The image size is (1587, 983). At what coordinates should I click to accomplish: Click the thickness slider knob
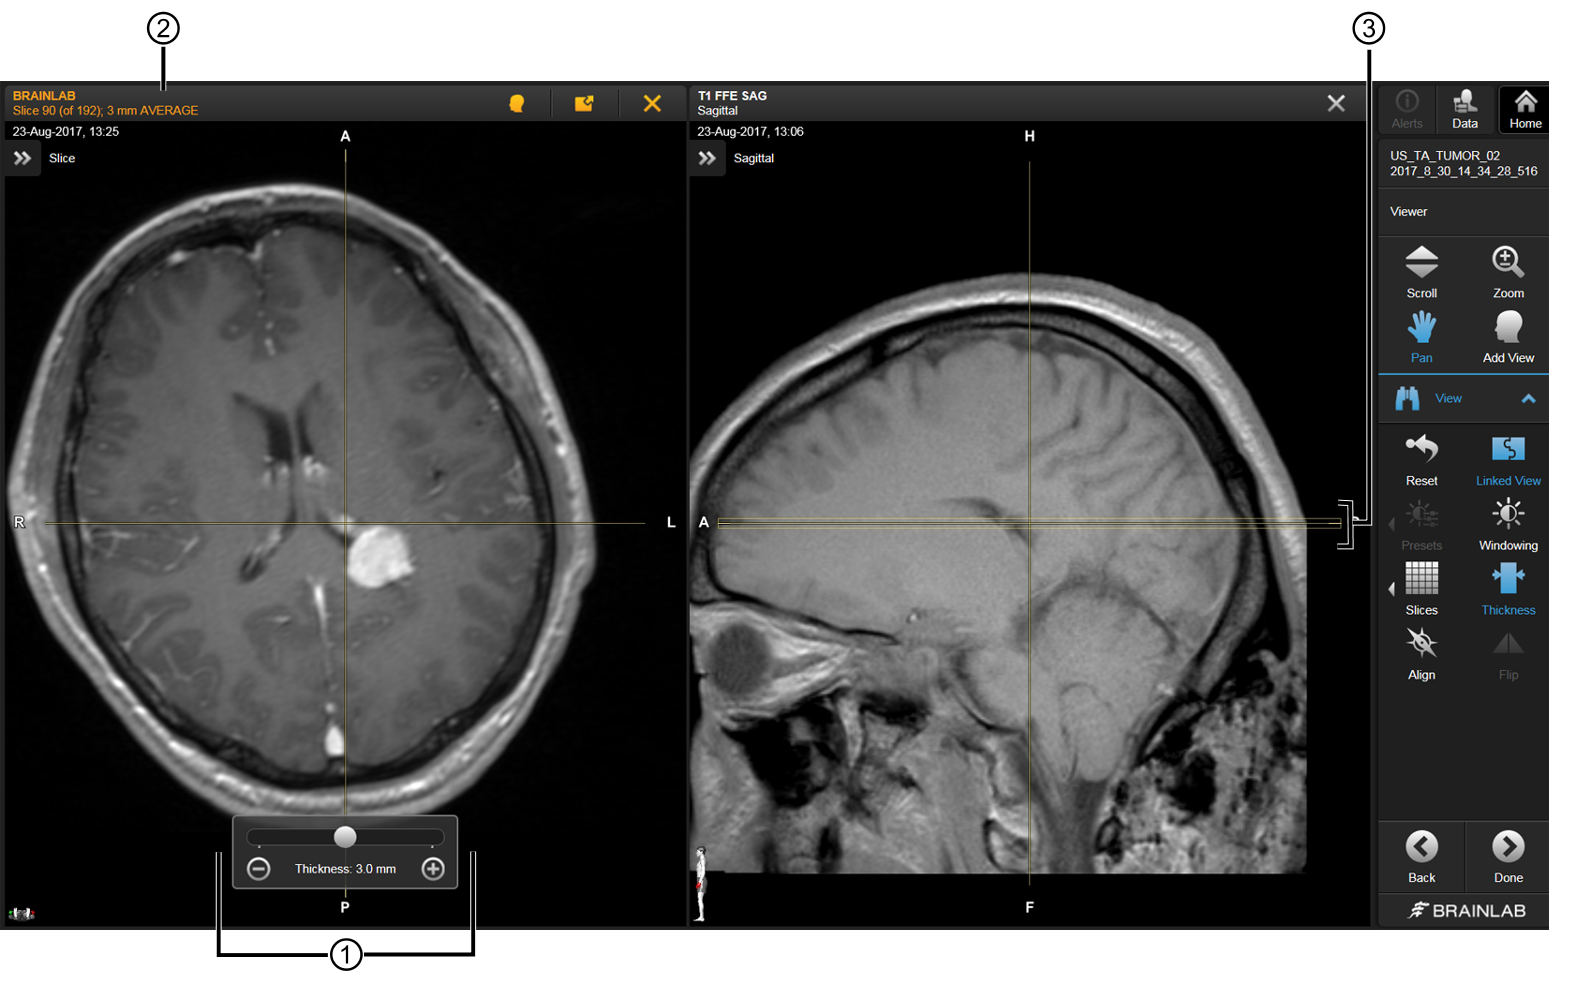(x=345, y=836)
